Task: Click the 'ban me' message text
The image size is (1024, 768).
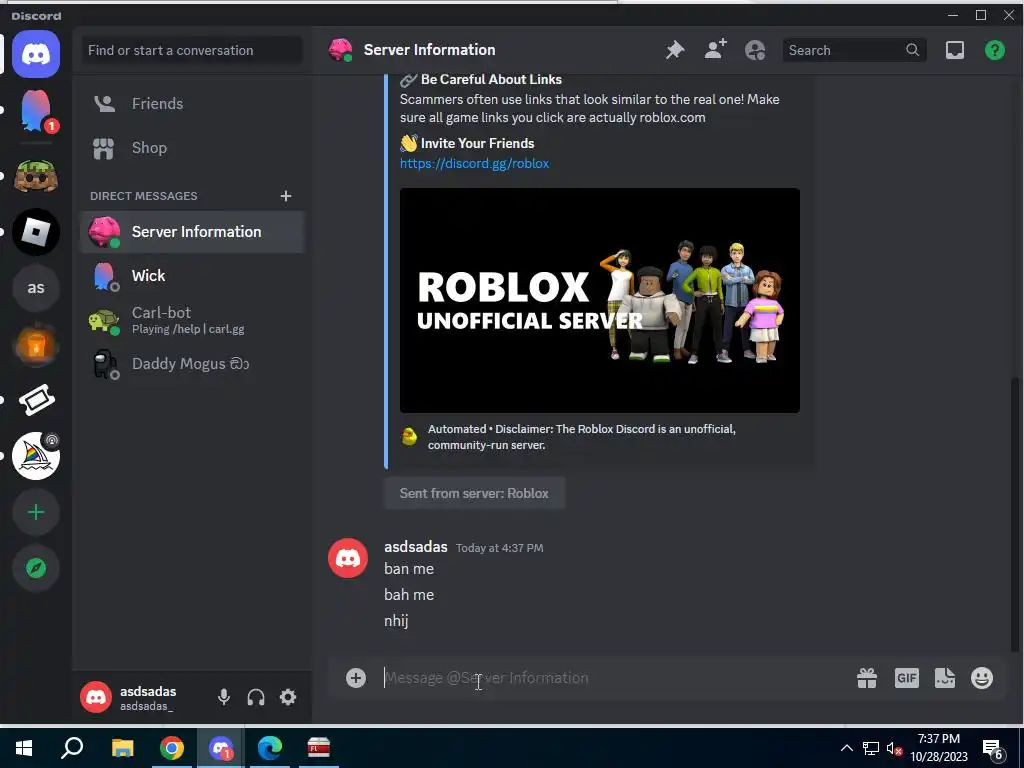Action: click(x=409, y=569)
